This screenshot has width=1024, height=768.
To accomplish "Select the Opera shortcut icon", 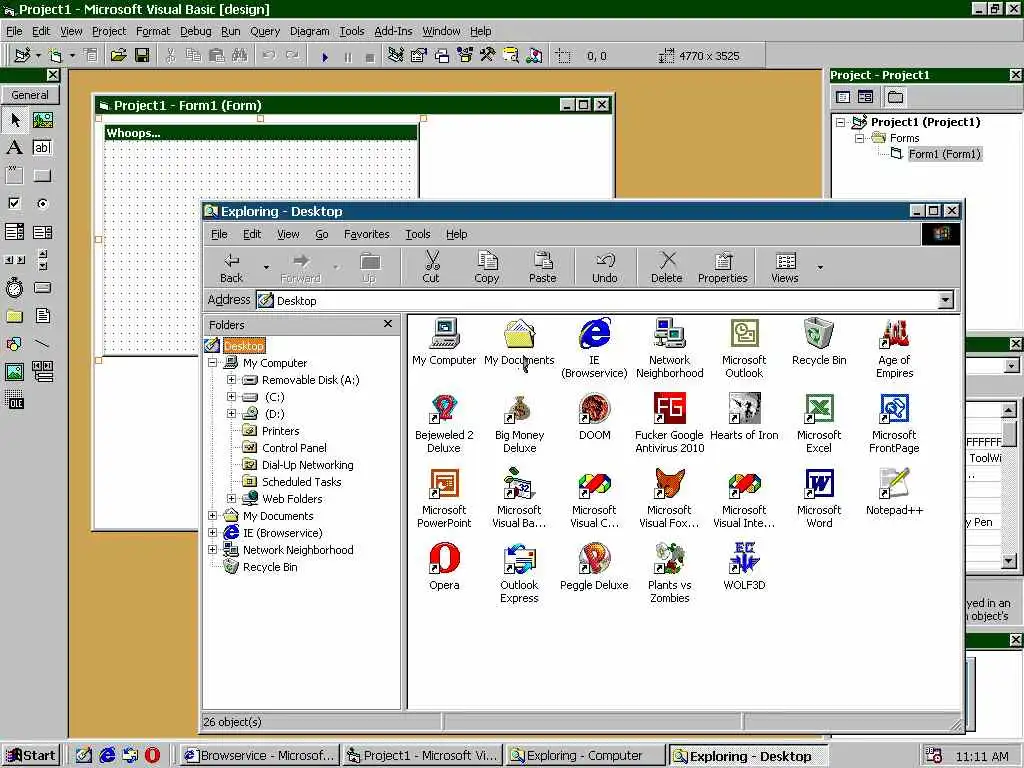I will click(444, 567).
